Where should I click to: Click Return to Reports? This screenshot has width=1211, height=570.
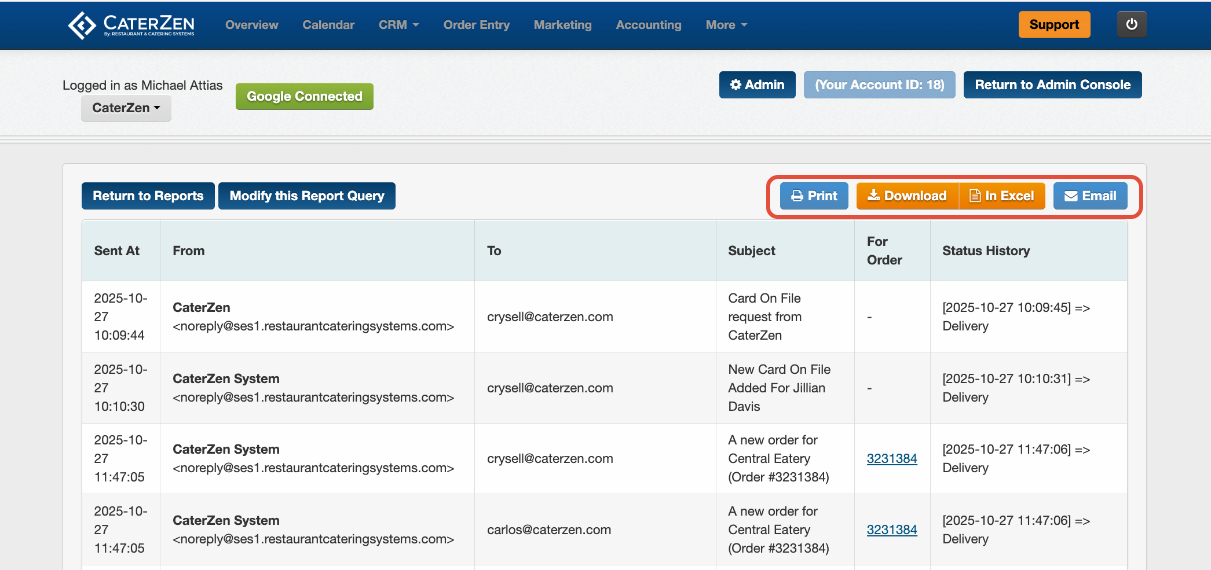click(x=148, y=196)
